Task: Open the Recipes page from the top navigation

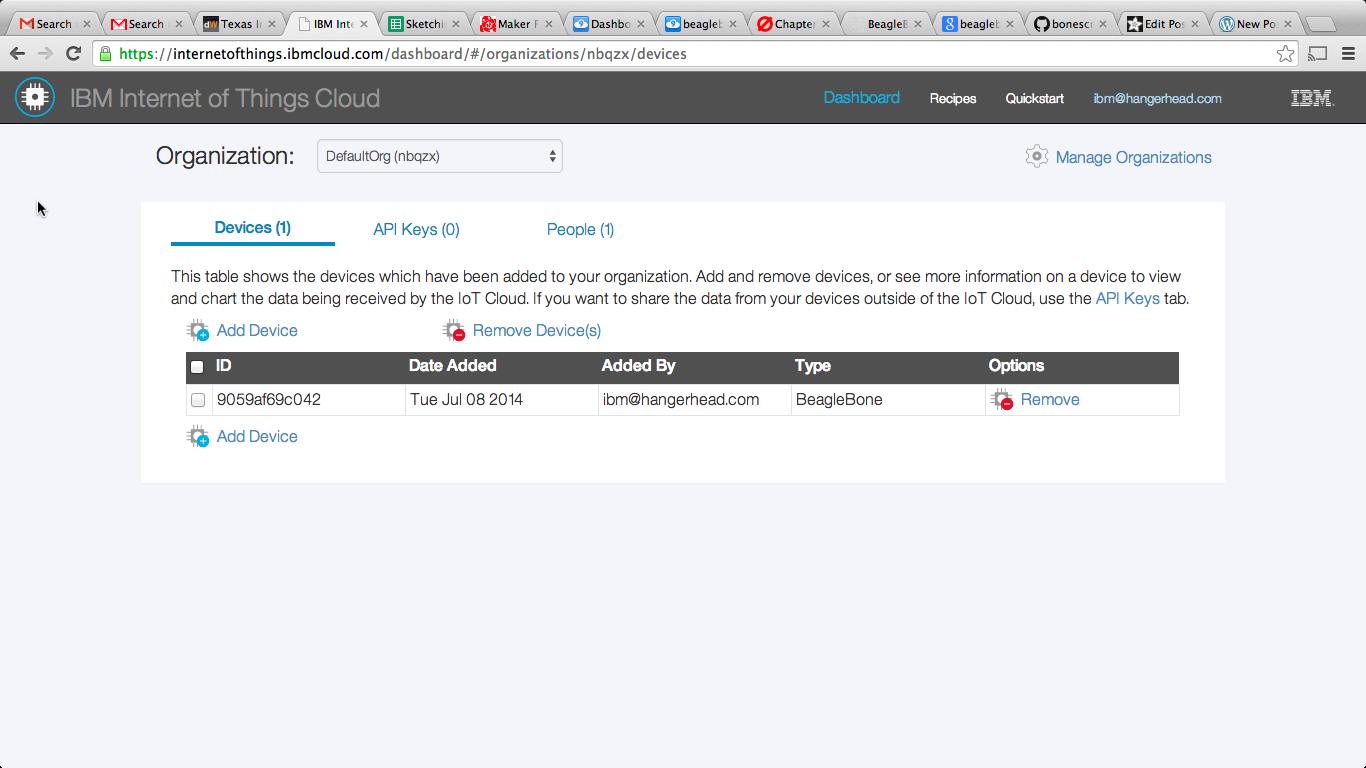Action: coord(952,98)
